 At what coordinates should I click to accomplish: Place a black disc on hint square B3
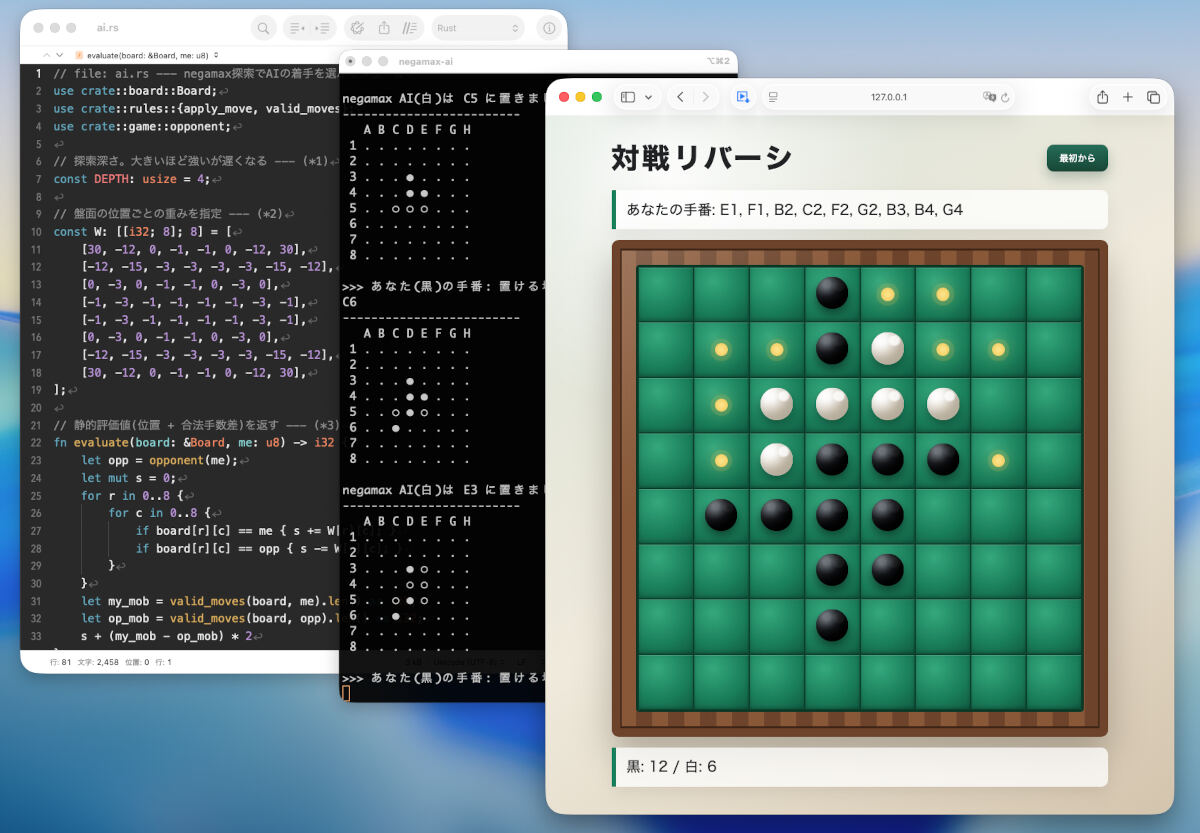(720, 405)
